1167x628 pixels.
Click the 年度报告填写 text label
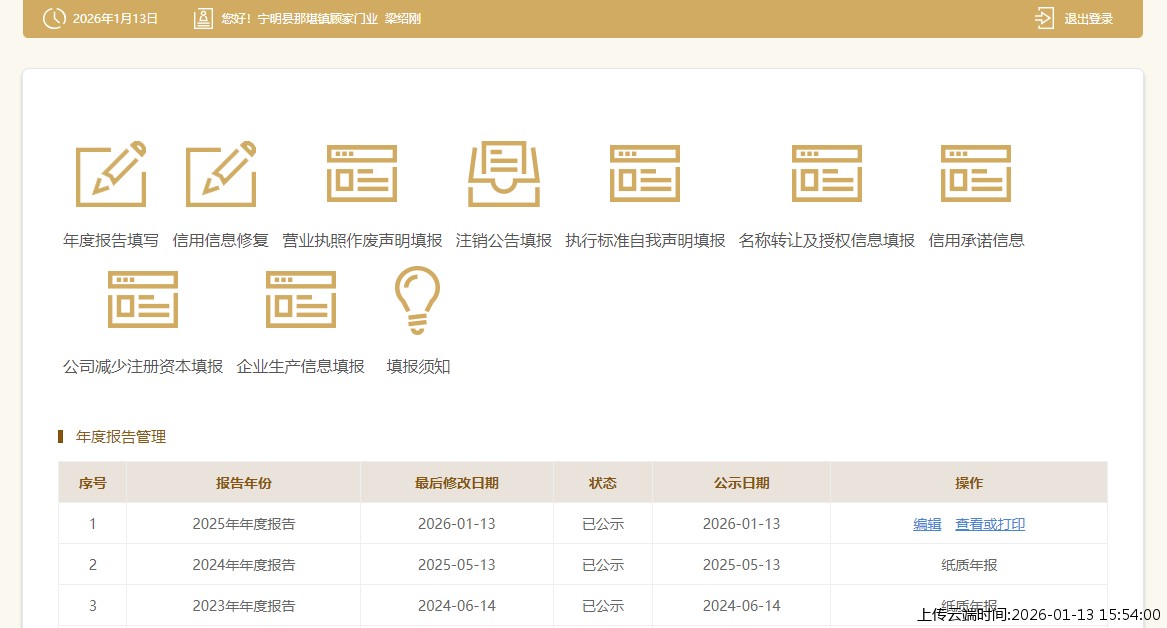coord(111,240)
